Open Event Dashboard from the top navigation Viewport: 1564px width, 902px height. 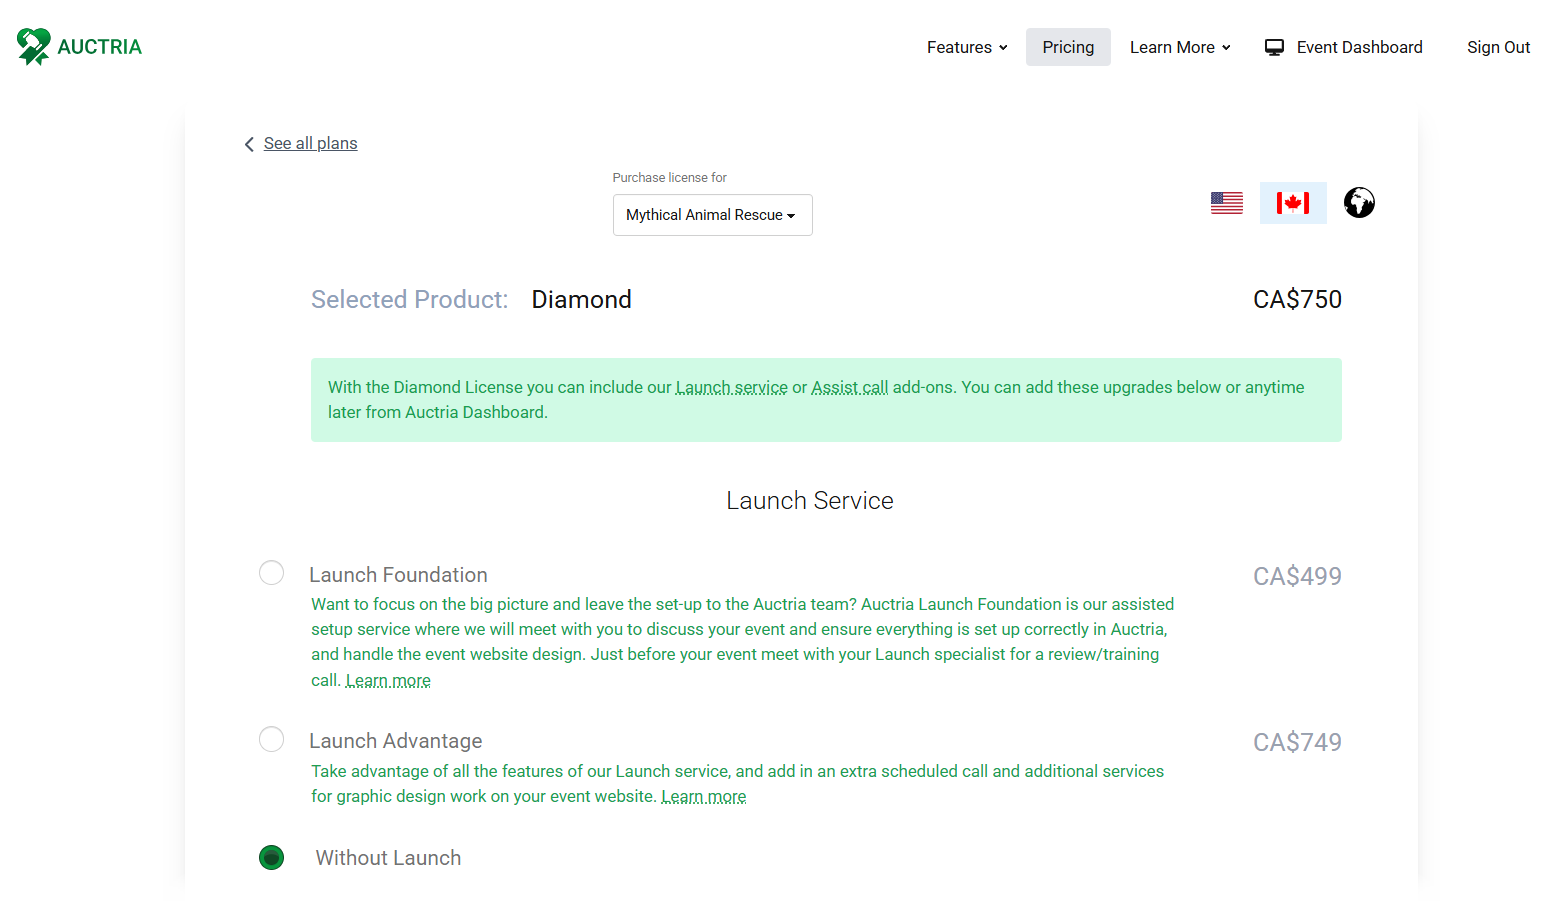1359,47
